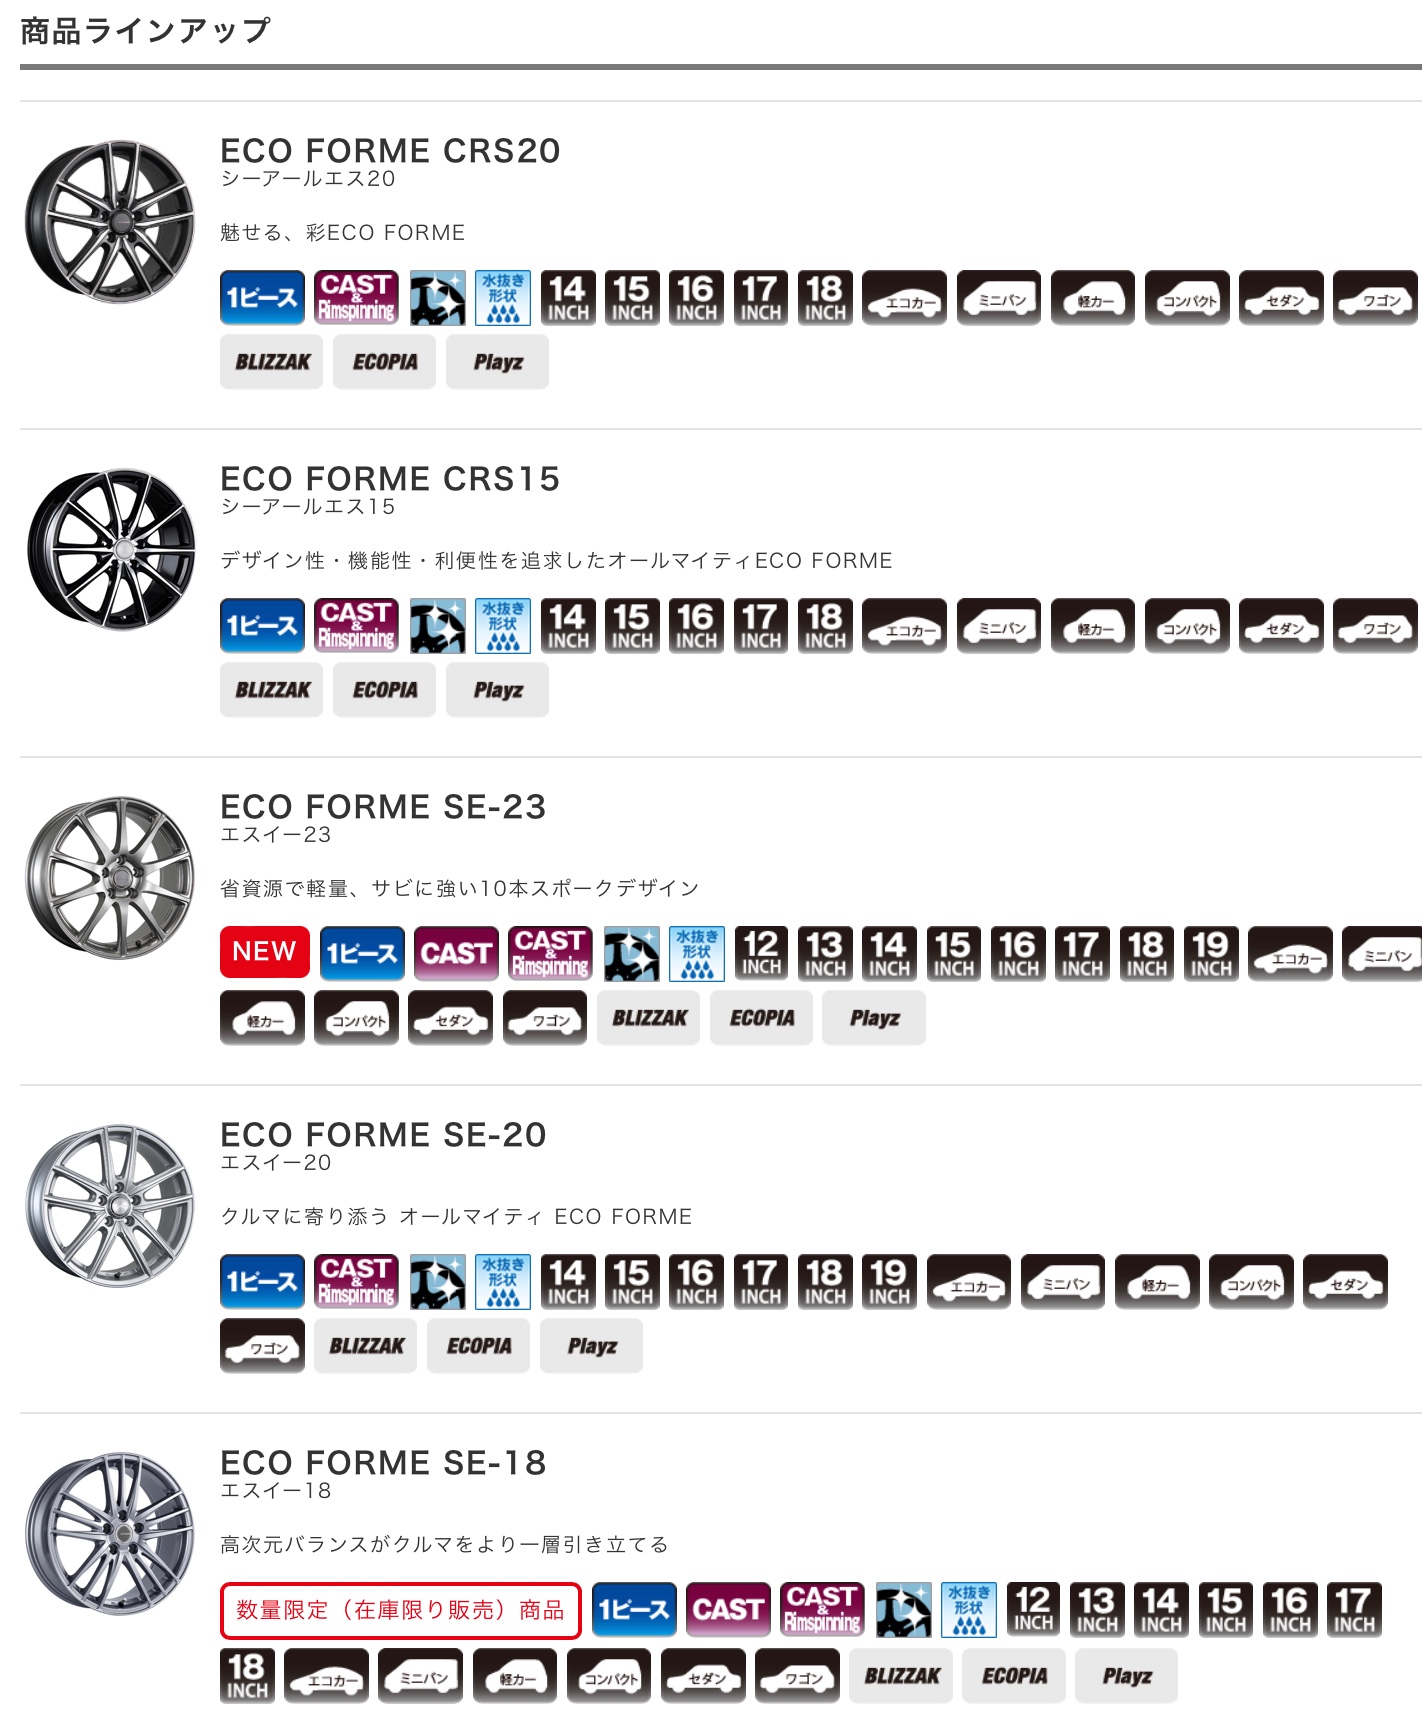Click the 軽カー icon under ECO FORME SE-23
Viewport: 1422px width, 1735px height.
262,1018
